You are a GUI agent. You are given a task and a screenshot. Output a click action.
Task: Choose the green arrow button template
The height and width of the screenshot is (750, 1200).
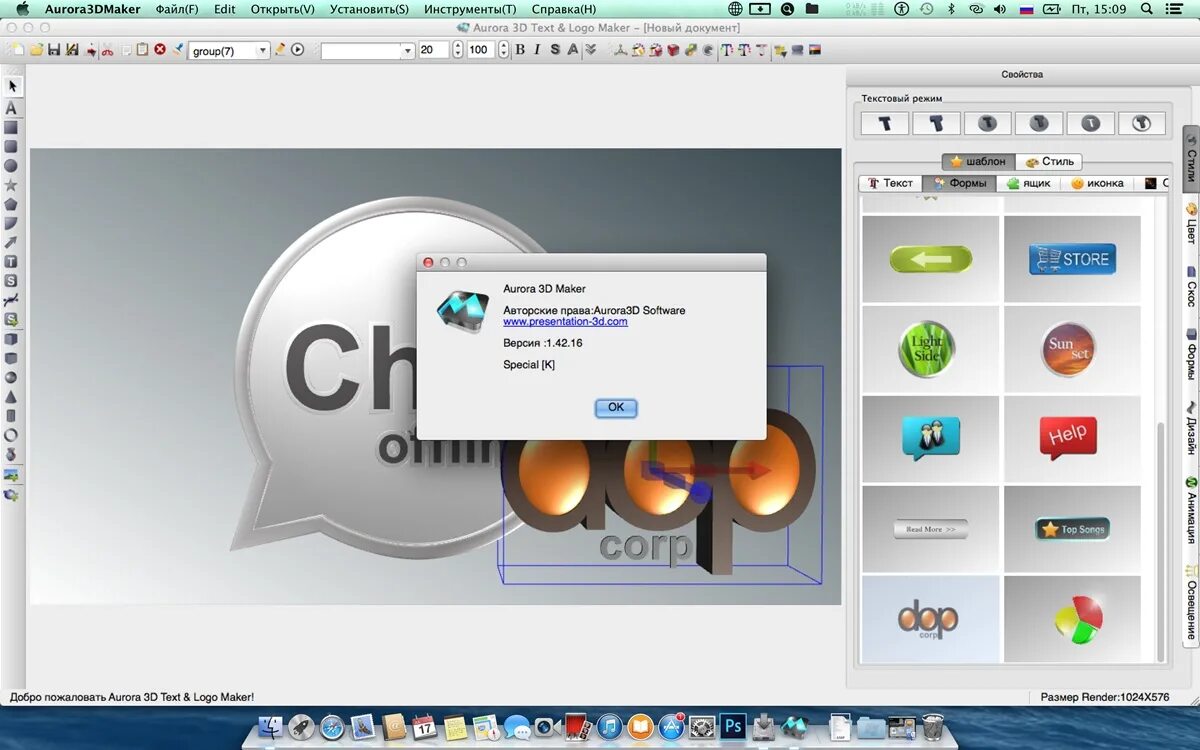[931, 259]
